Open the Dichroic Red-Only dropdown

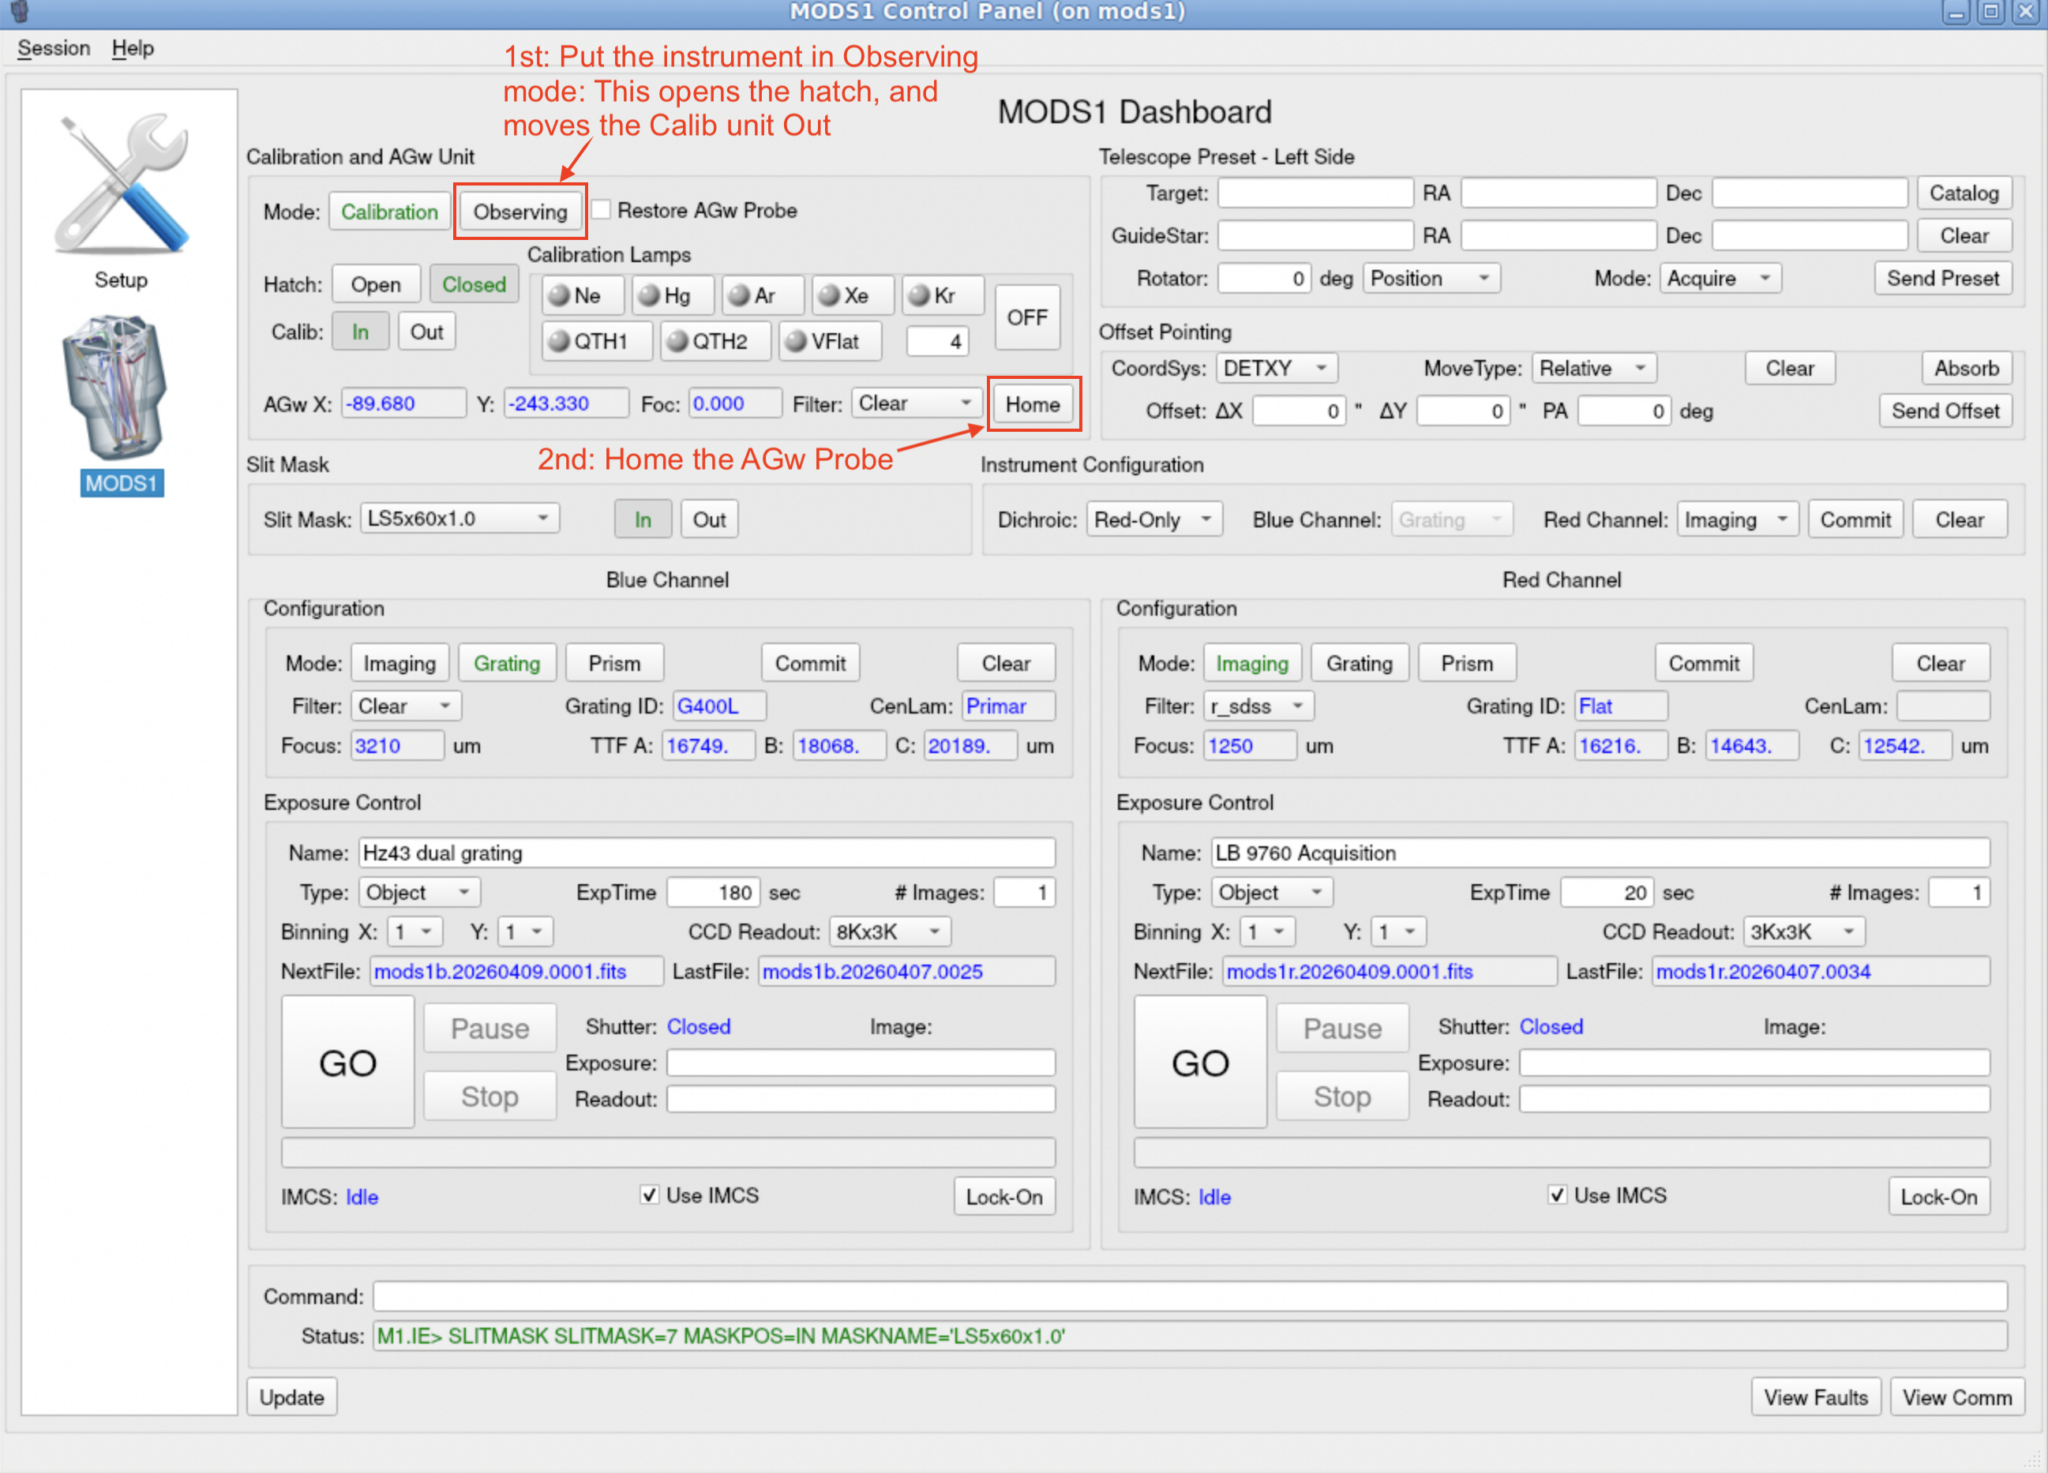tap(1153, 520)
